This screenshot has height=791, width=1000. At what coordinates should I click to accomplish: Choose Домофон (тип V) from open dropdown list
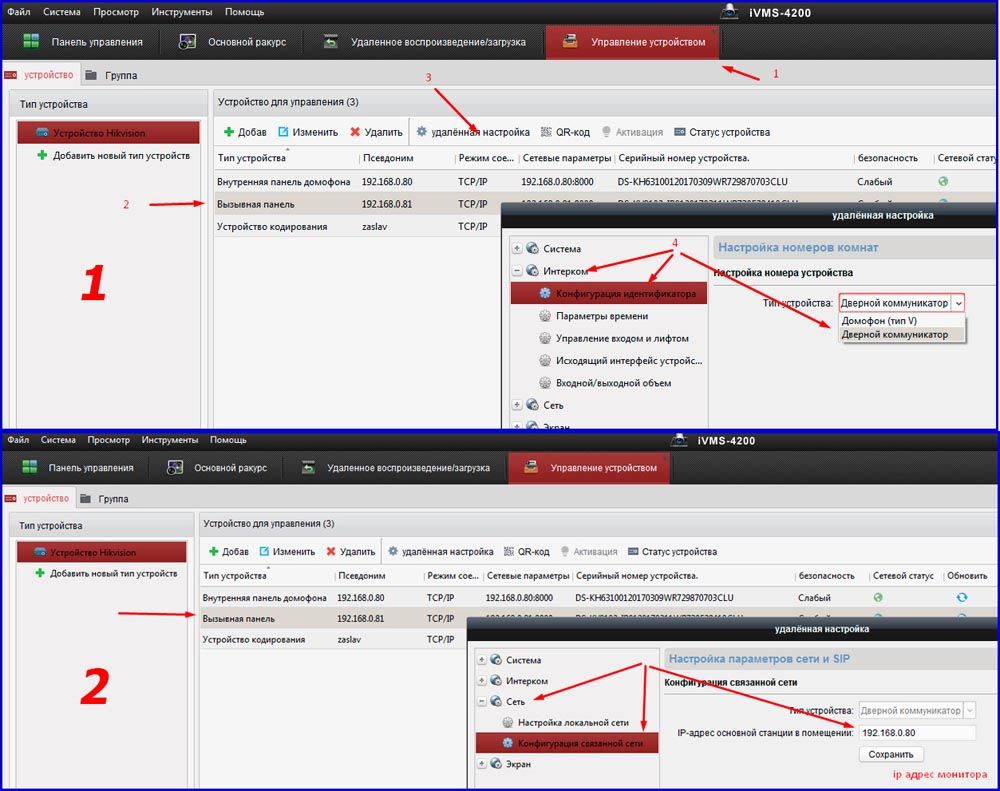coord(879,321)
